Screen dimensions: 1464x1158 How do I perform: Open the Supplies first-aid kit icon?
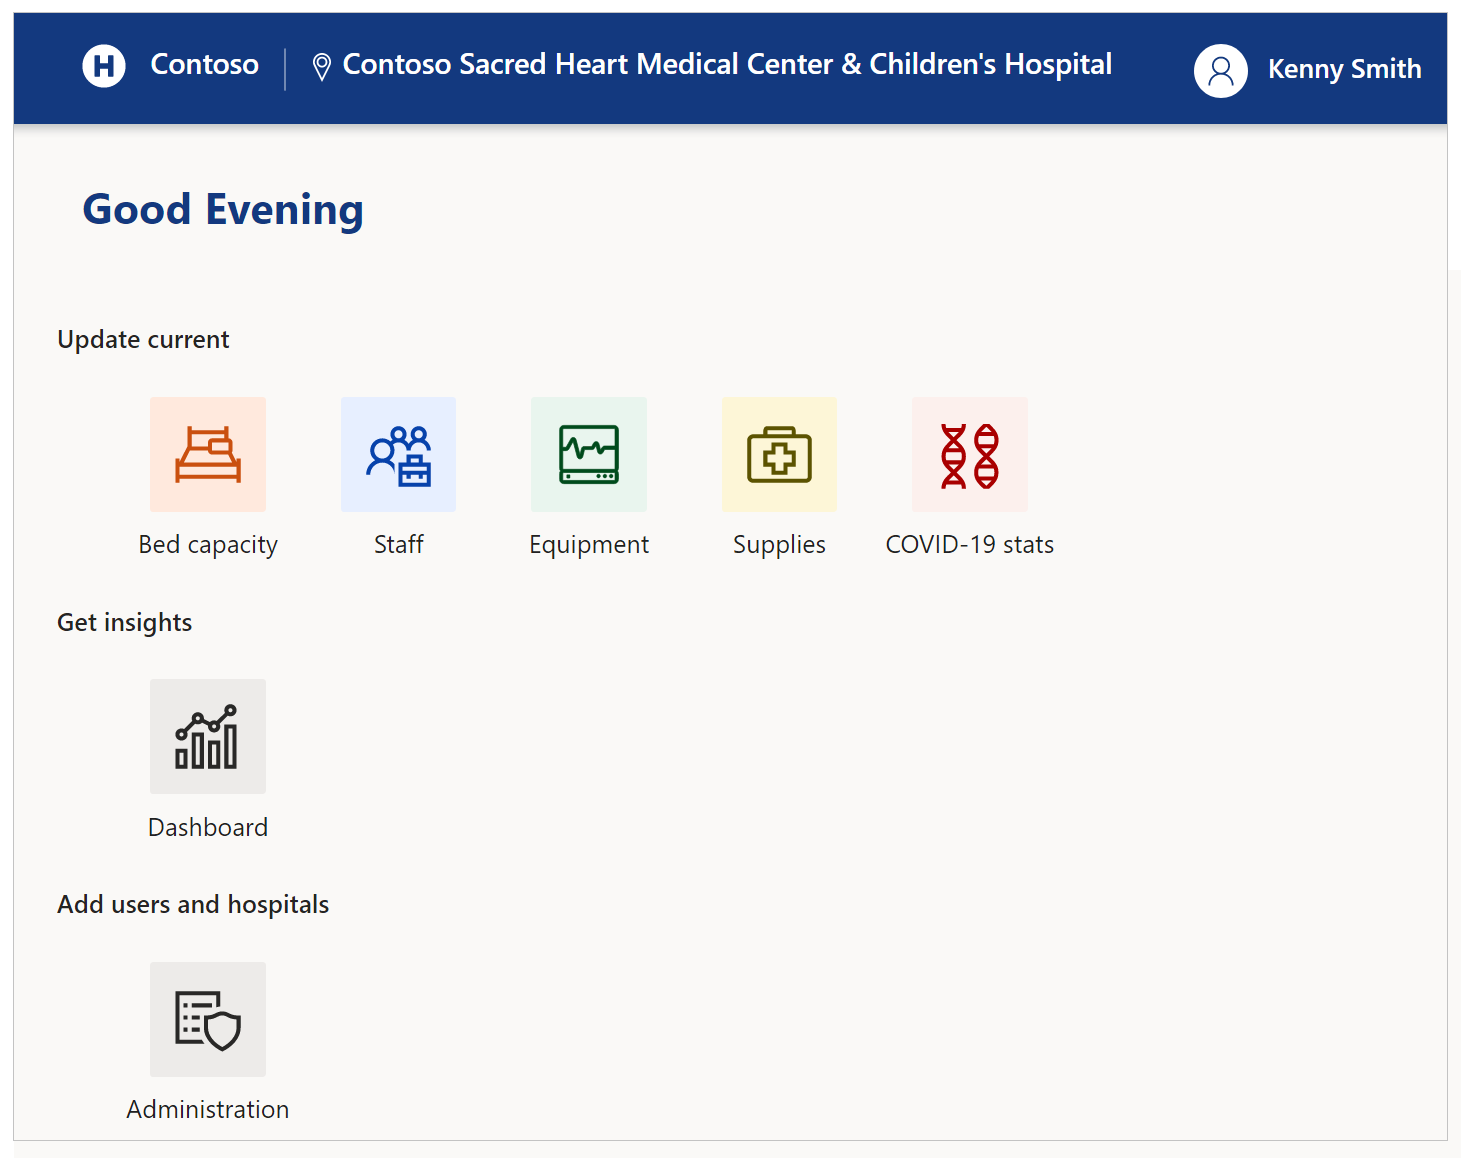click(x=779, y=454)
